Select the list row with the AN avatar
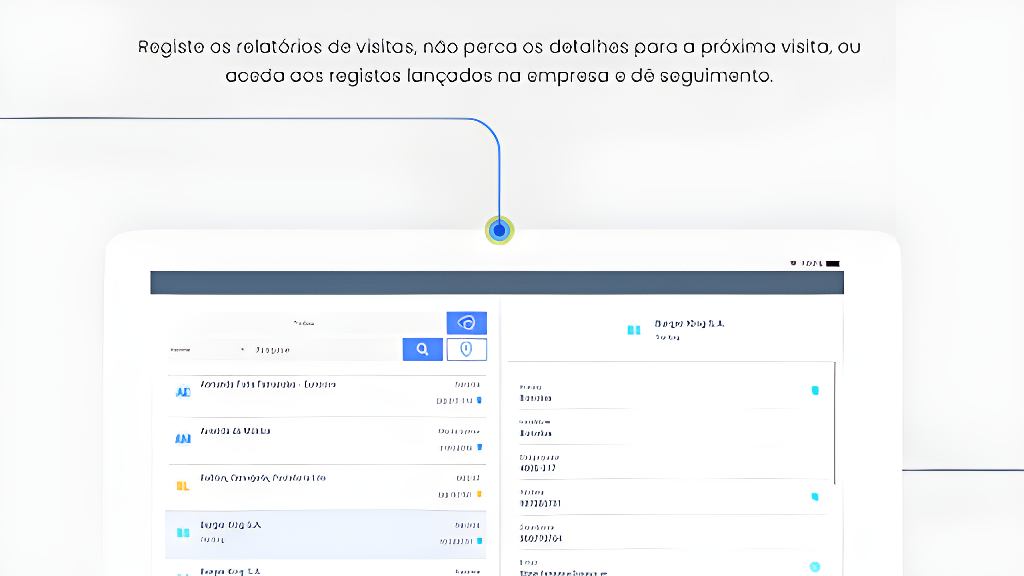The height and width of the screenshot is (576, 1024). pos(326,441)
